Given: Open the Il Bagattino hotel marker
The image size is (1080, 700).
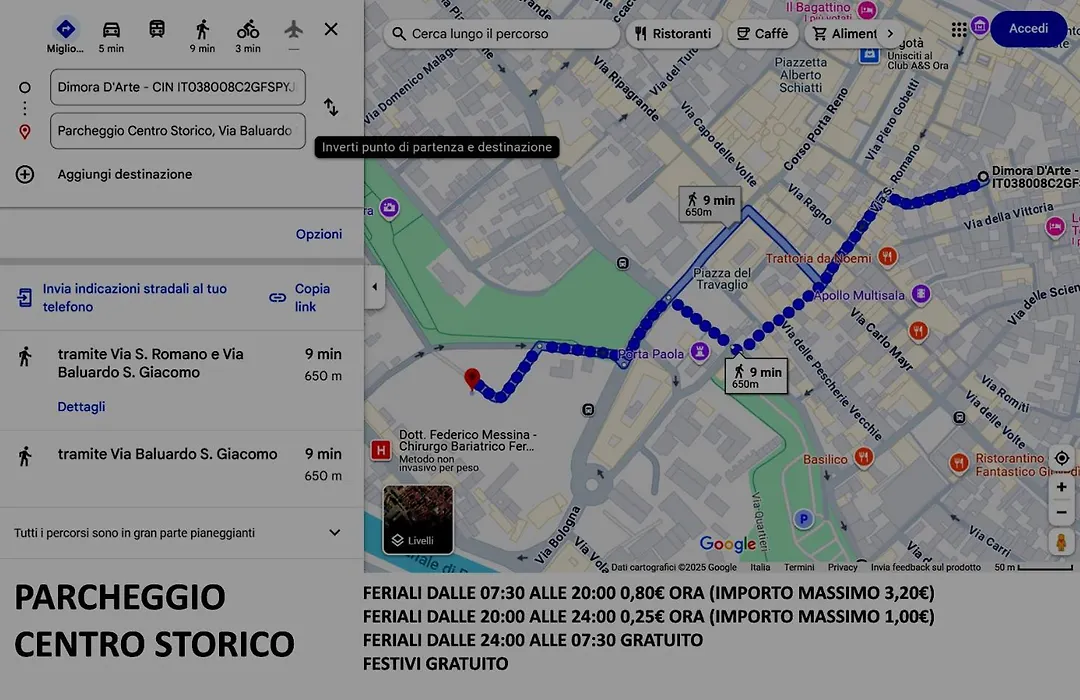Looking at the screenshot, I should [x=867, y=10].
